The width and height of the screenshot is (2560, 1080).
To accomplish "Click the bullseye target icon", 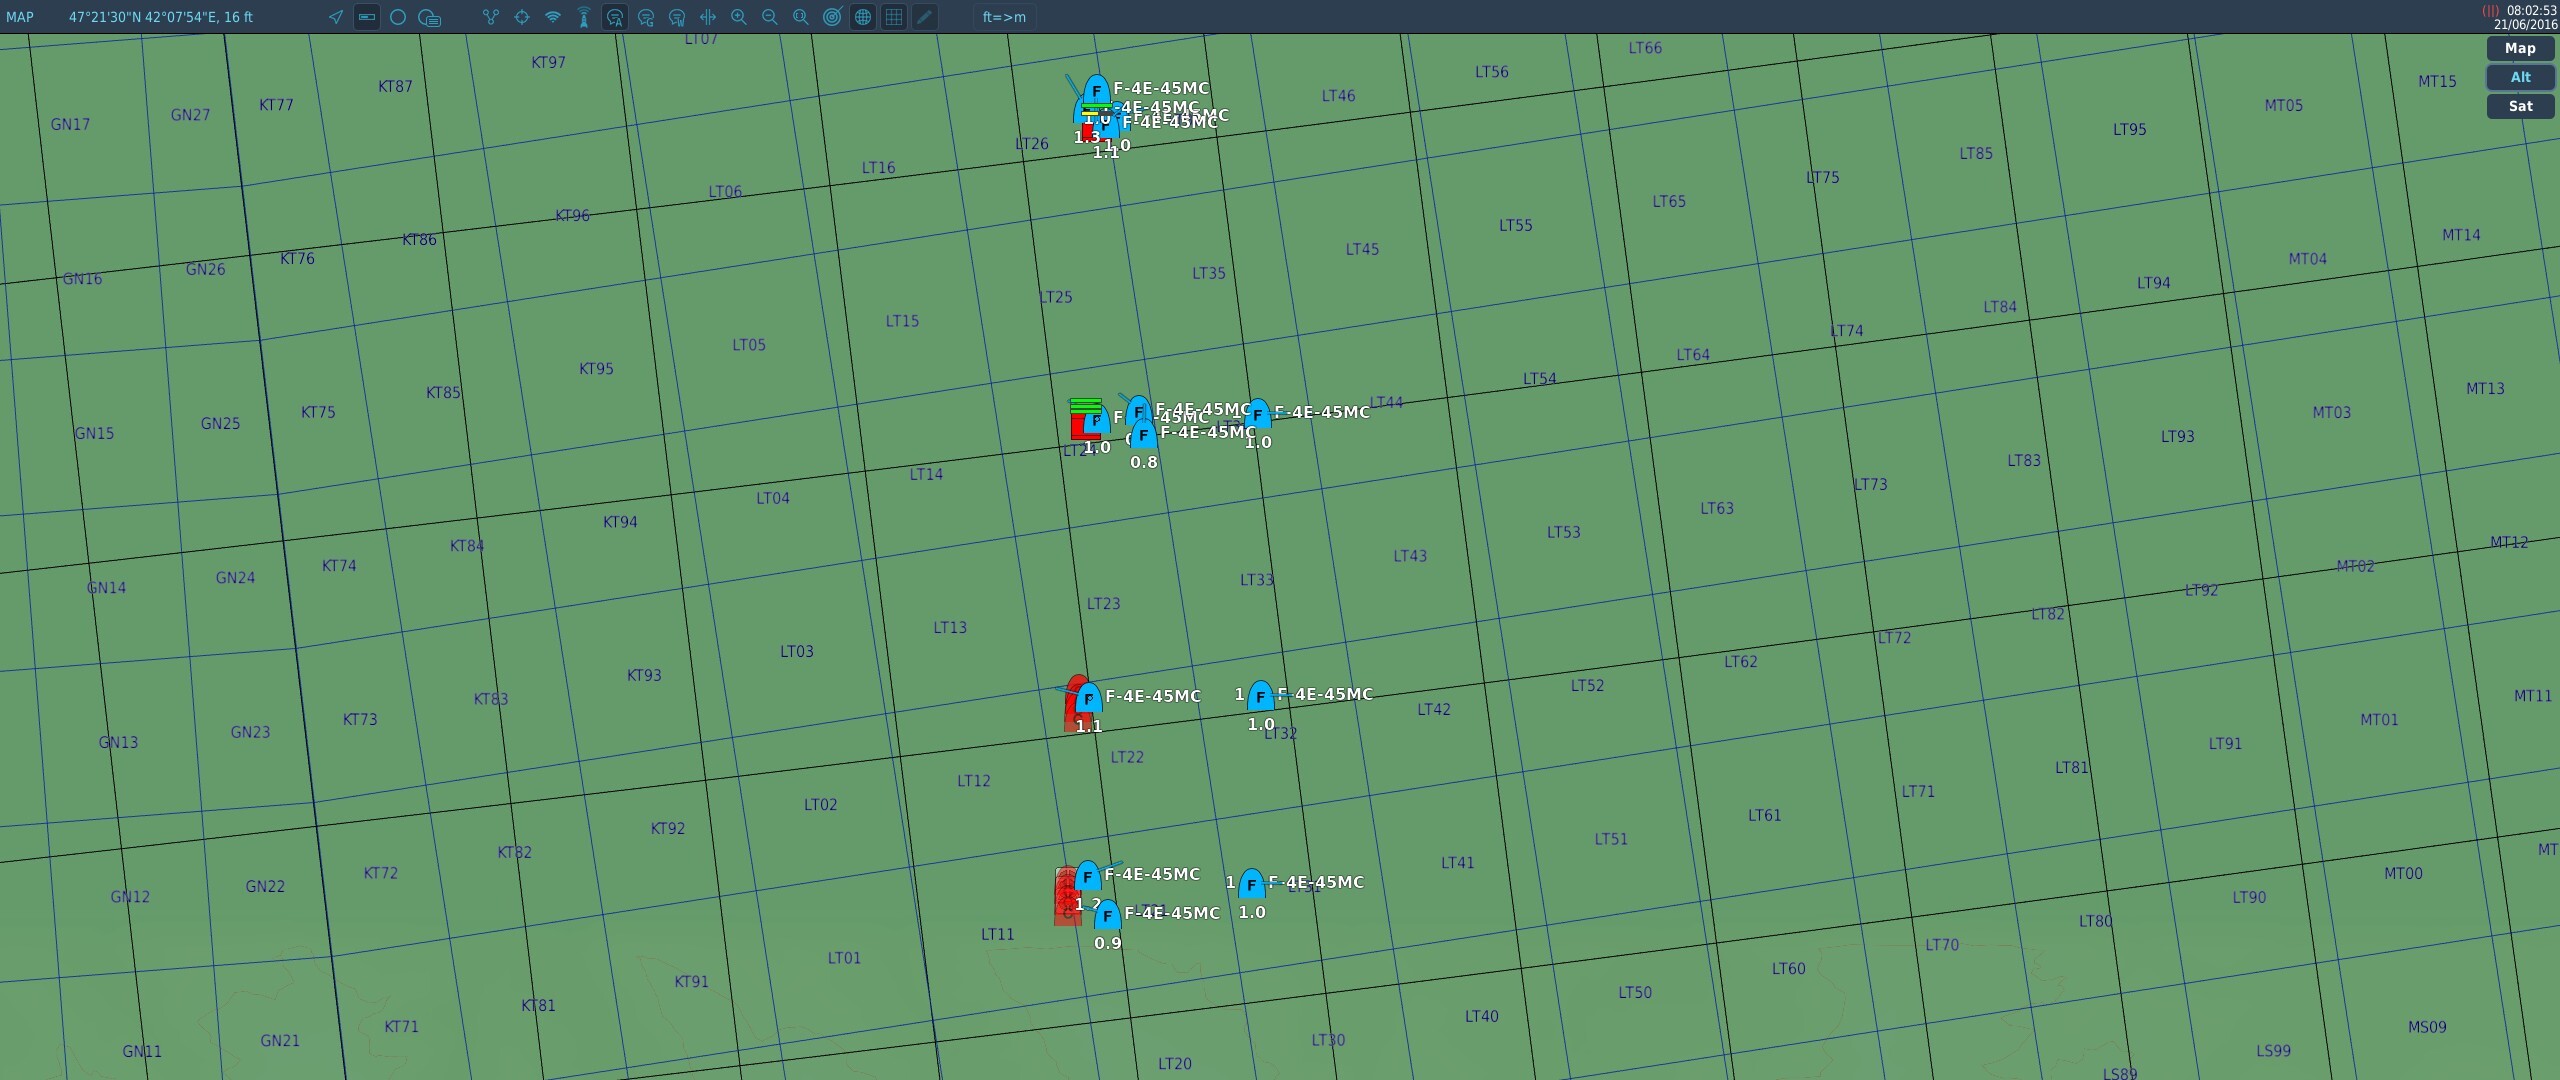I will click(832, 17).
